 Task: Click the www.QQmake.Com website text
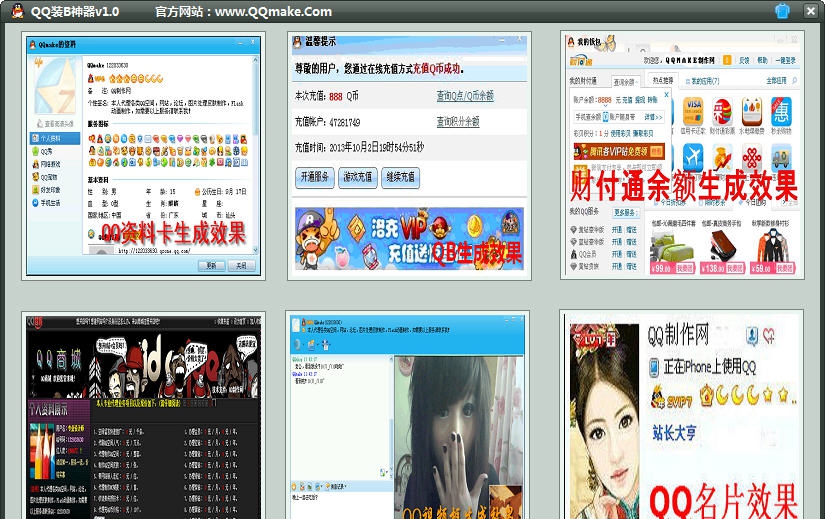(x=273, y=12)
